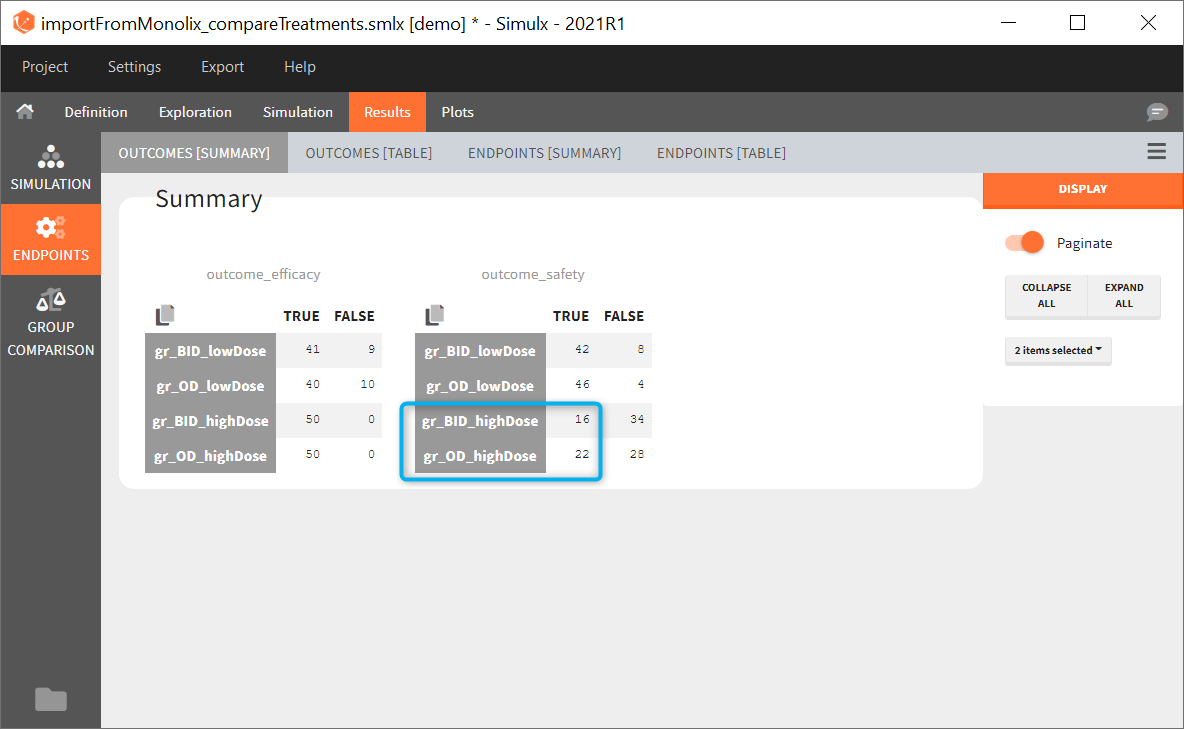This screenshot has width=1184, height=729.
Task: Open the Export menu
Action: tap(222, 67)
